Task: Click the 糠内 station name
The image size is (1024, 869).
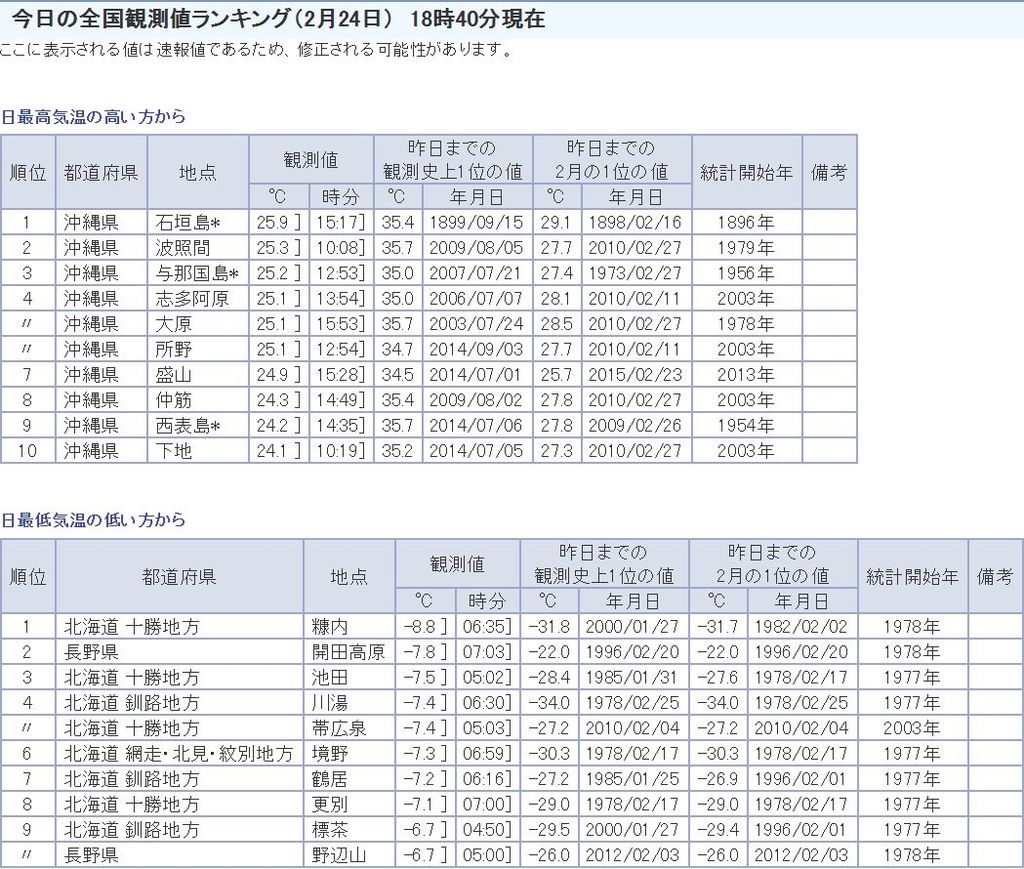Action: point(330,627)
